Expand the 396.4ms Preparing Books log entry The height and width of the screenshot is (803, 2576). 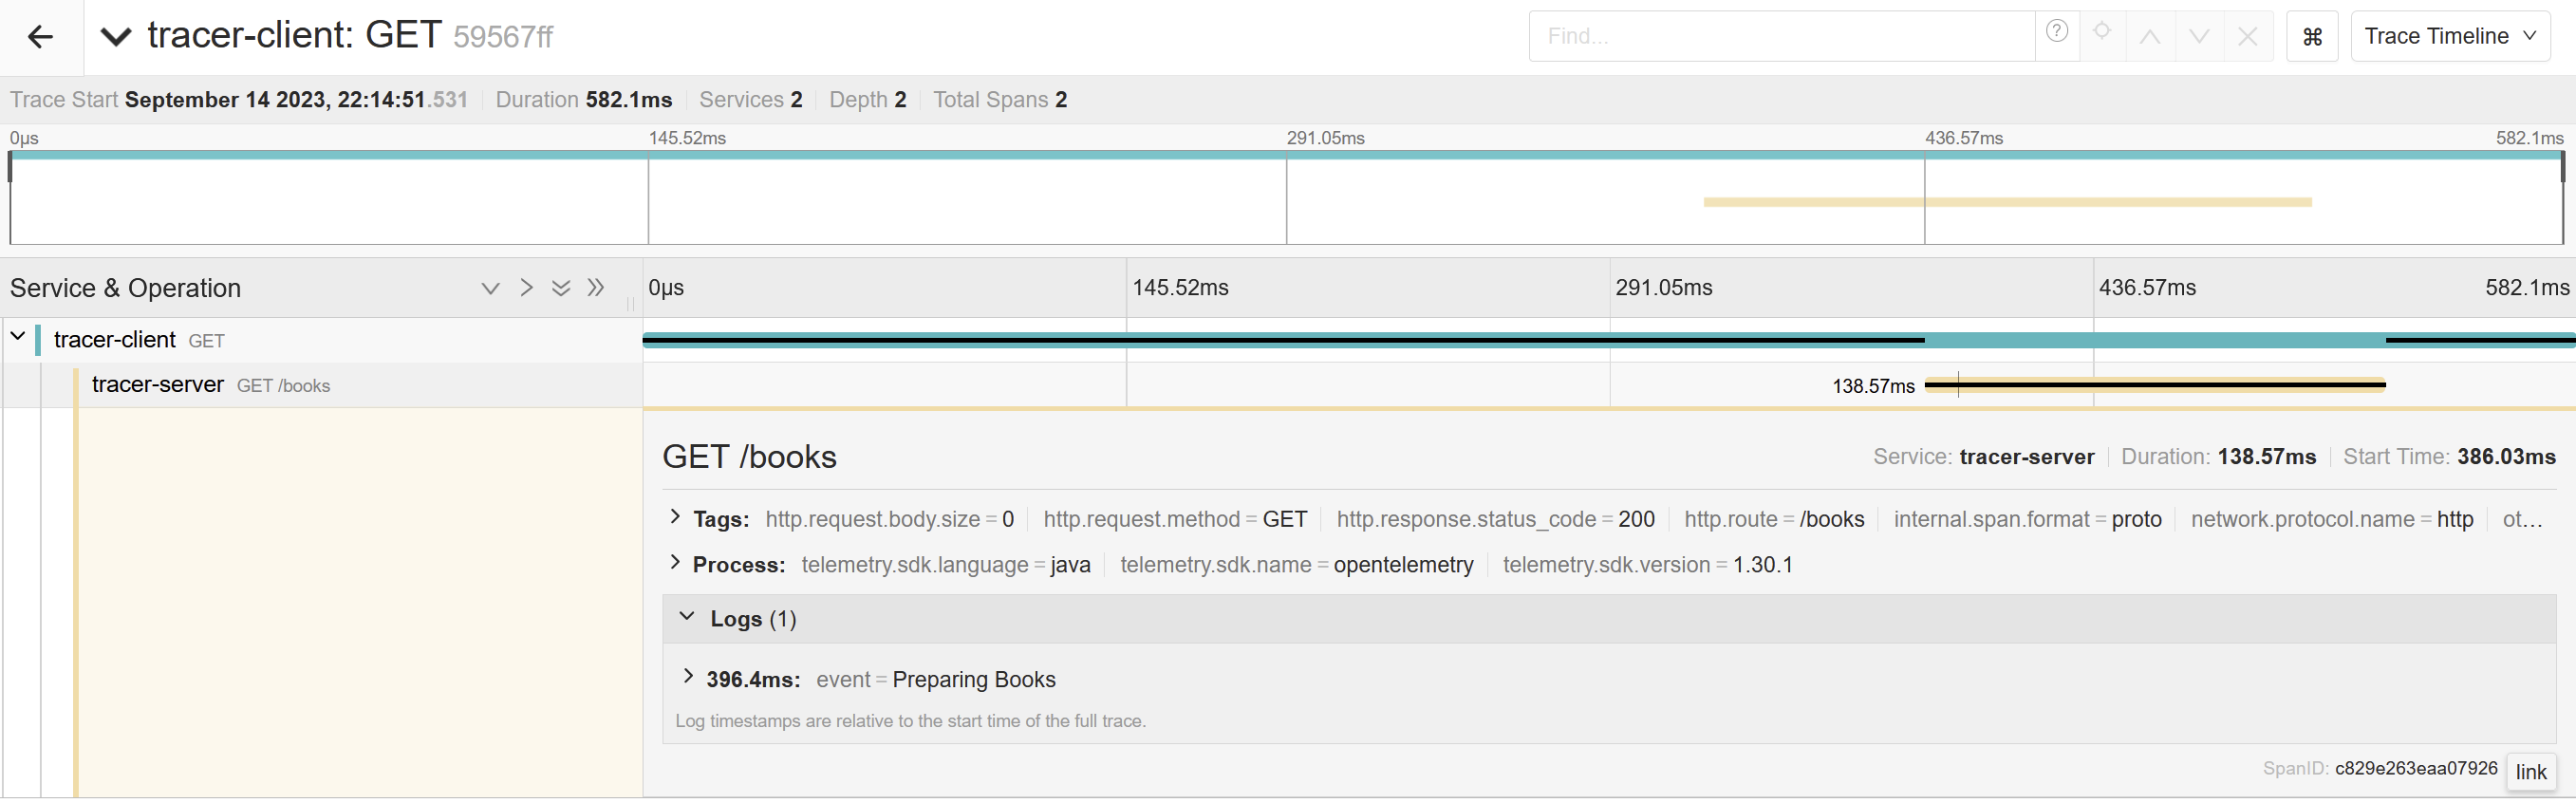click(x=688, y=677)
